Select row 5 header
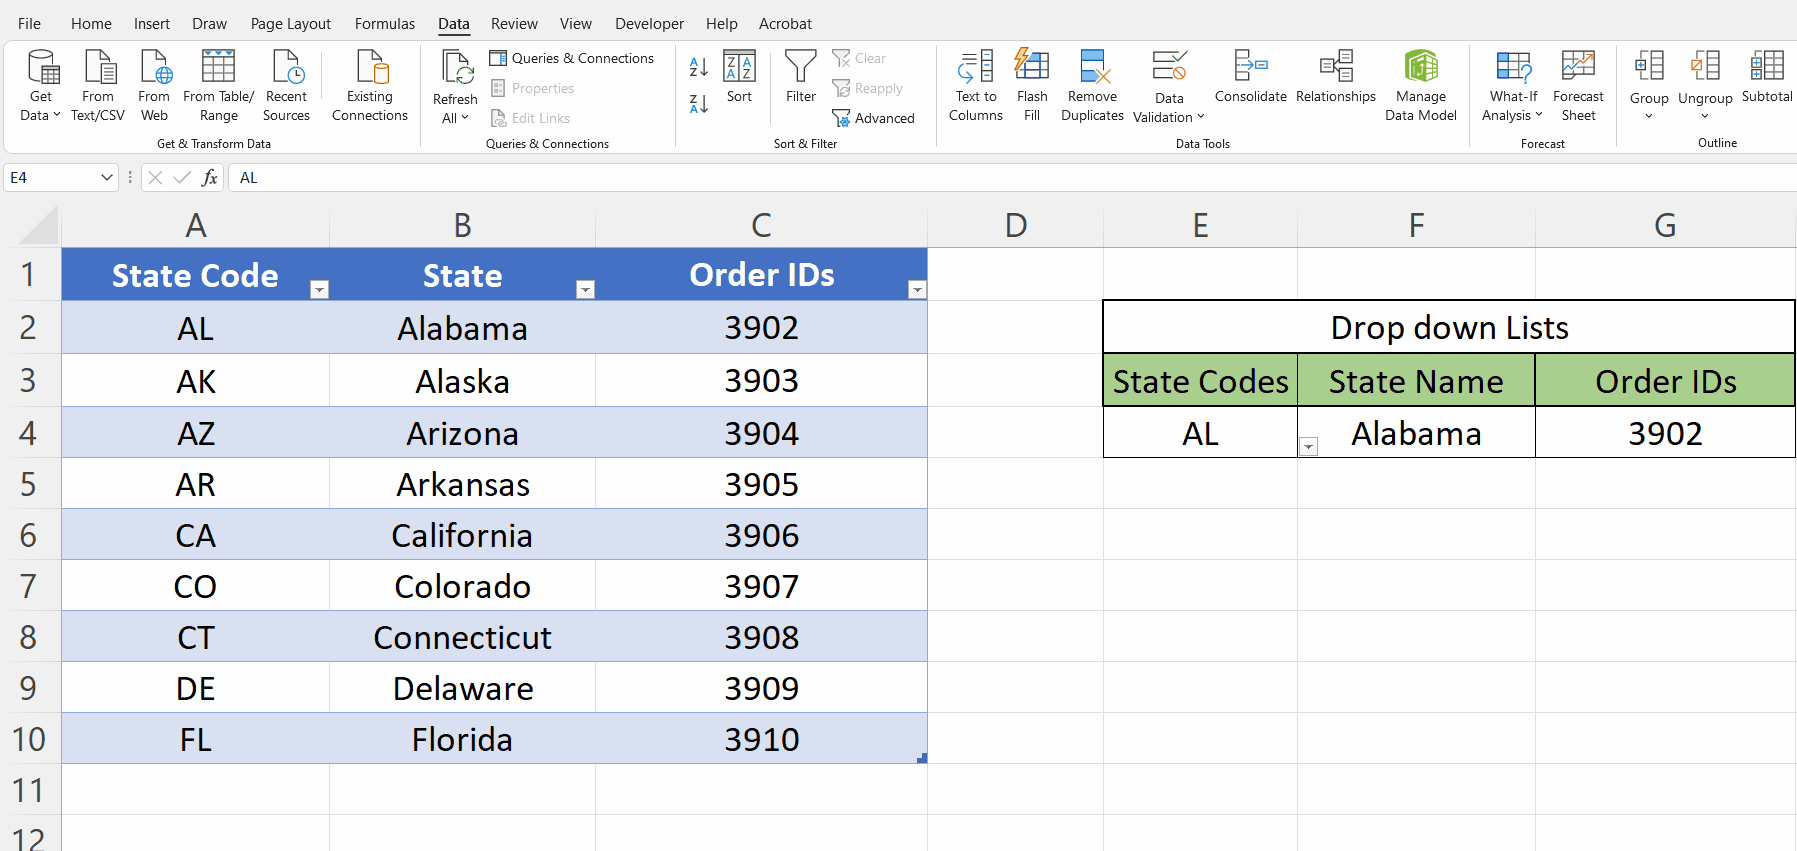 tap(29, 484)
